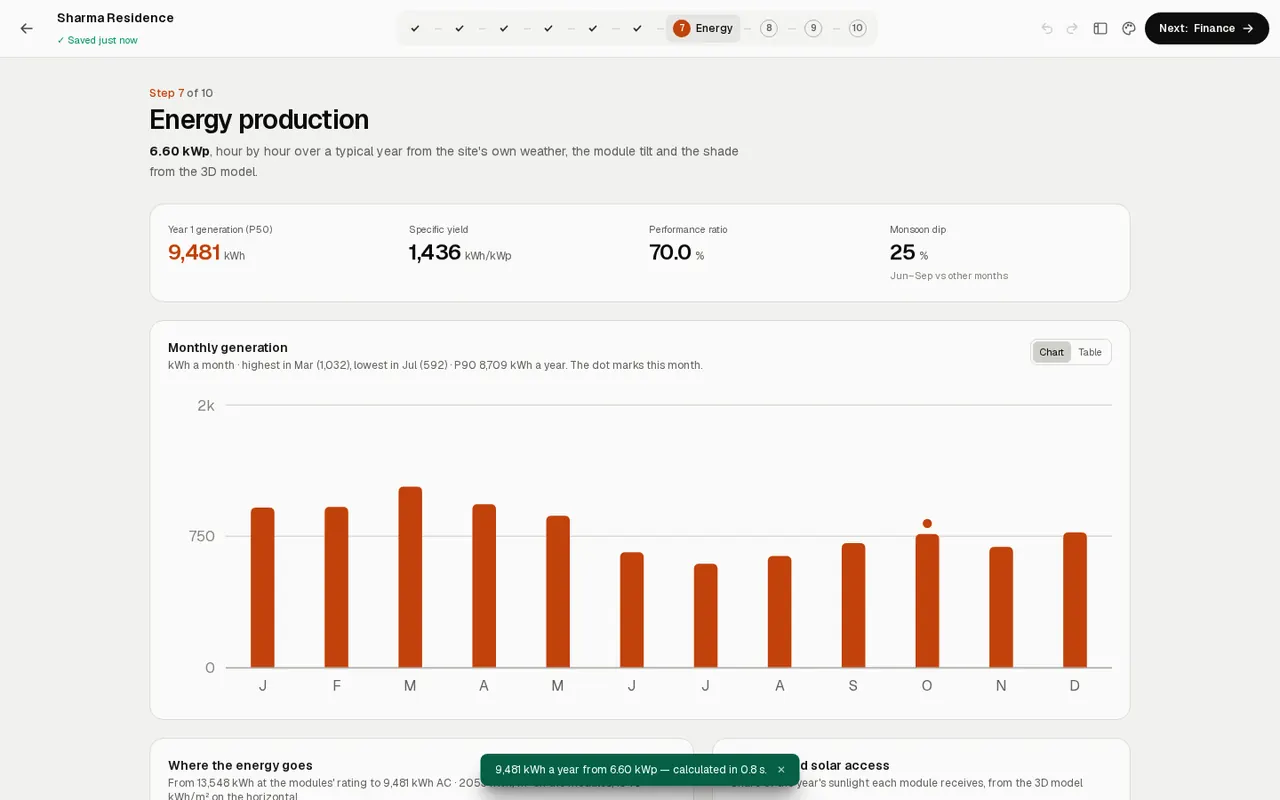This screenshot has width=1280, height=800.
Task: Click the 2k axis label
Action: pos(206,405)
